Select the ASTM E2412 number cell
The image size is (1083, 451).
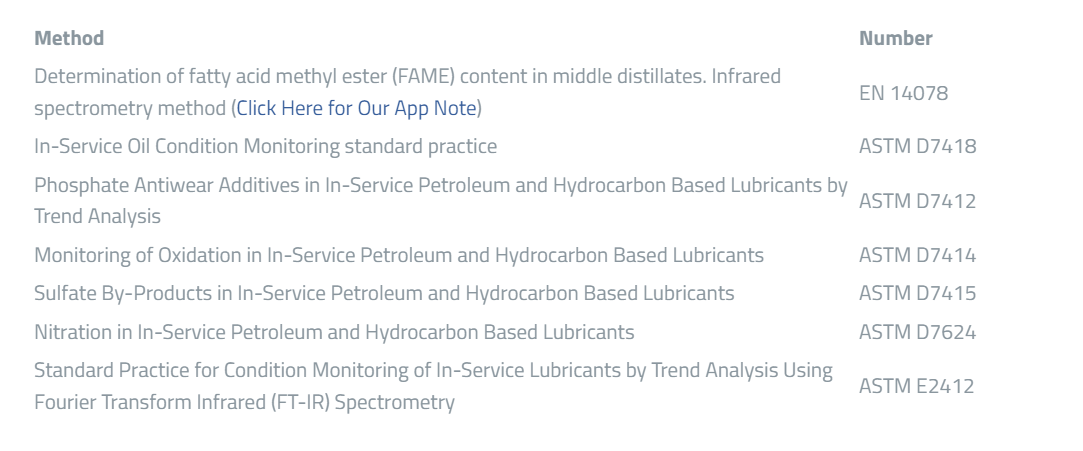point(916,386)
